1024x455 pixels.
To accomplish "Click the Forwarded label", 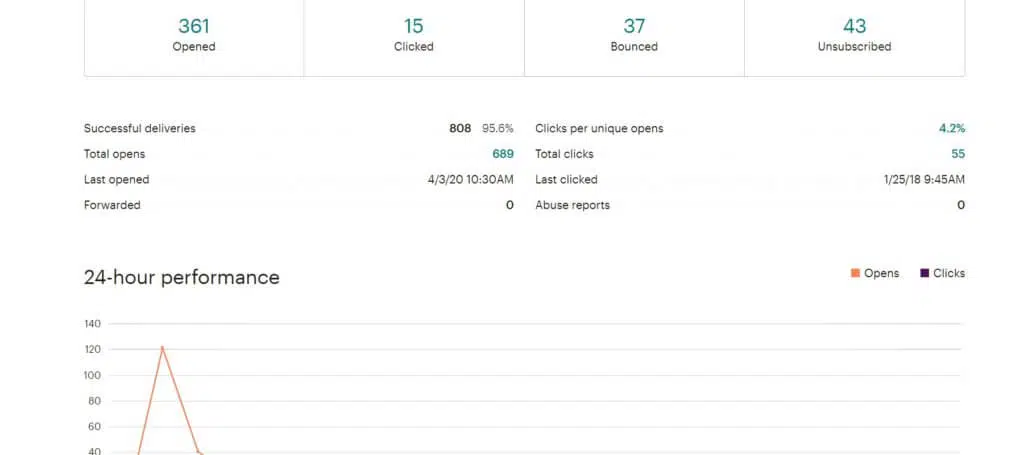I will click(x=112, y=205).
